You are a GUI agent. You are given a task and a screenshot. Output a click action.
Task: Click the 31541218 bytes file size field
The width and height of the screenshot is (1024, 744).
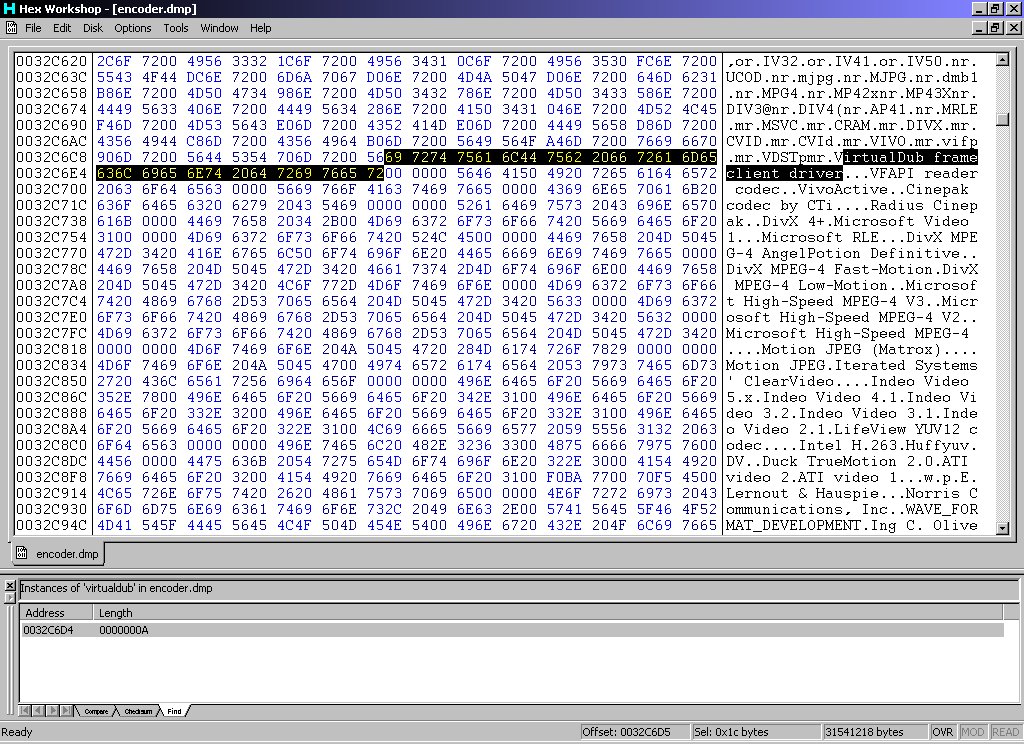875,732
